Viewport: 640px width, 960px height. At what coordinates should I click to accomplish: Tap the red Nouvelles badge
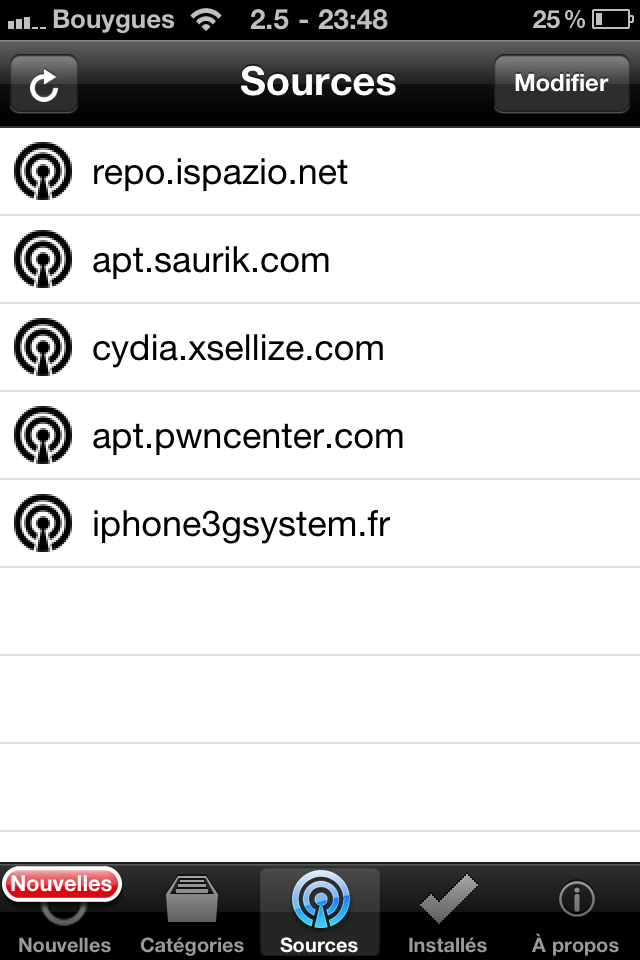(x=62, y=884)
